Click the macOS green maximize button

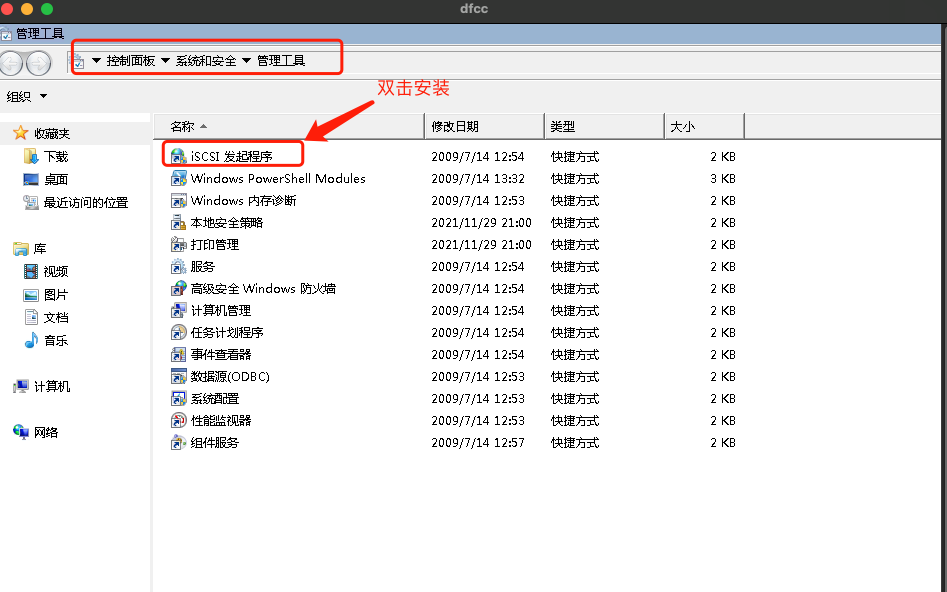pyautogui.click(x=47, y=8)
